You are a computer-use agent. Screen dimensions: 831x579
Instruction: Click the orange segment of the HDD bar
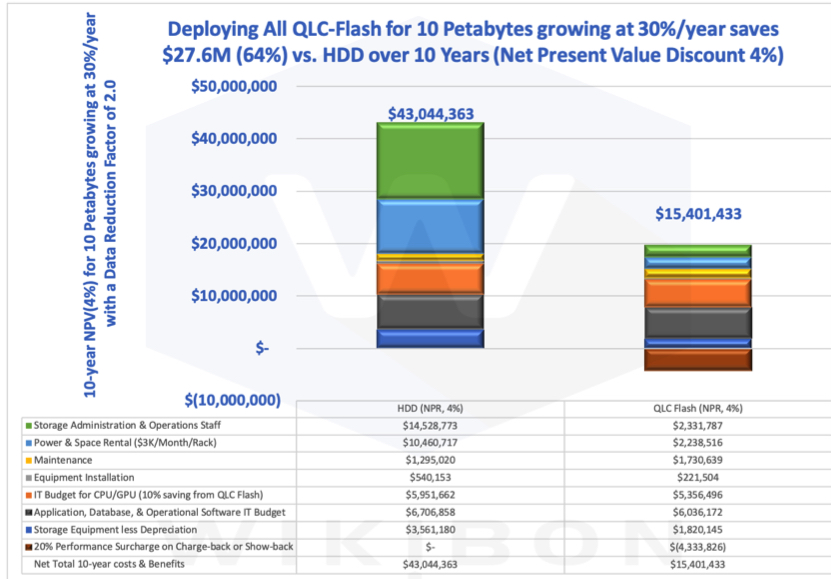point(430,279)
